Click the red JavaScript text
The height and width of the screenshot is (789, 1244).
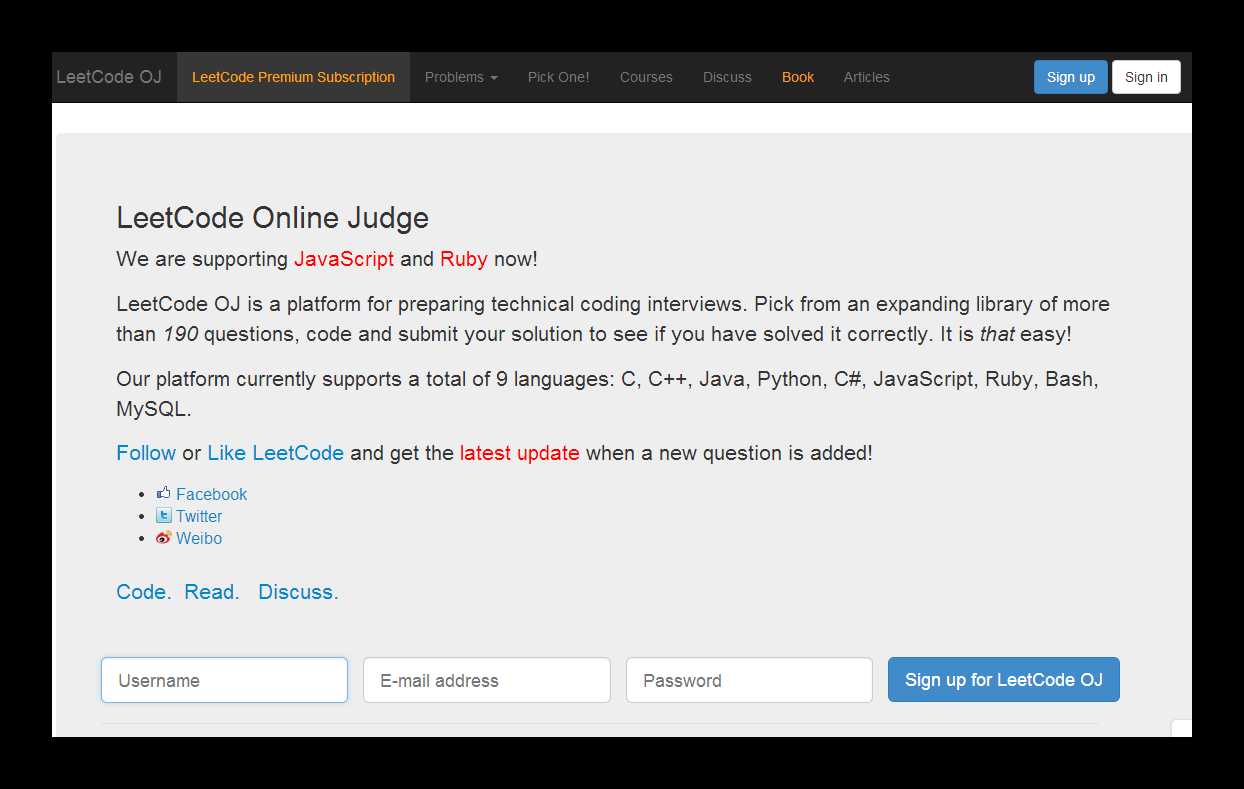(344, 259)
